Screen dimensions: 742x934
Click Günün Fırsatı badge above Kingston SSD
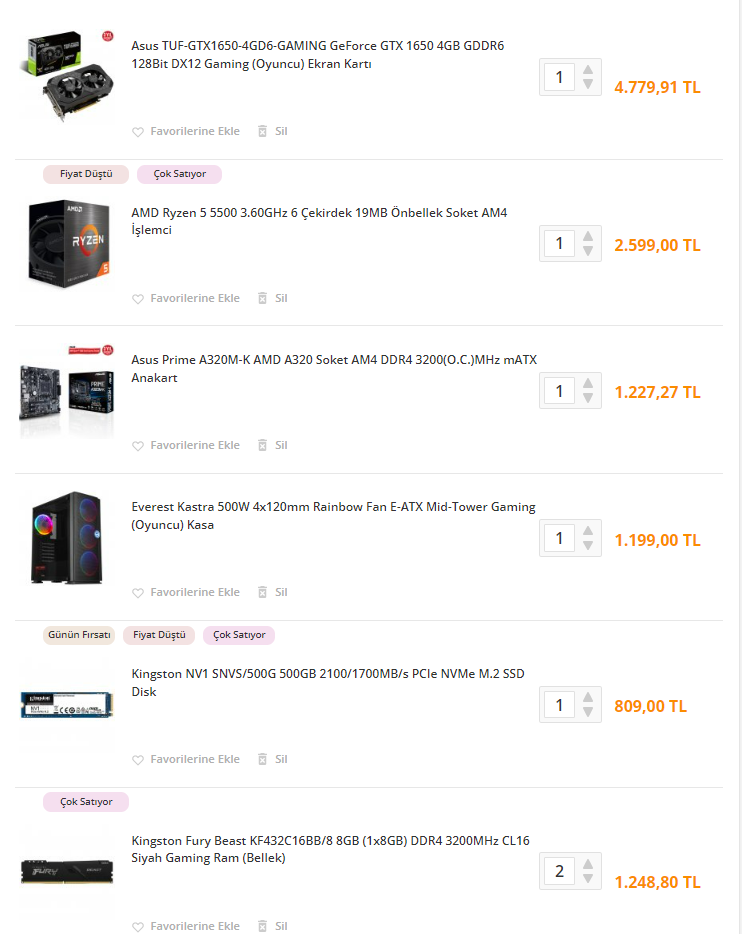point(79,635)
